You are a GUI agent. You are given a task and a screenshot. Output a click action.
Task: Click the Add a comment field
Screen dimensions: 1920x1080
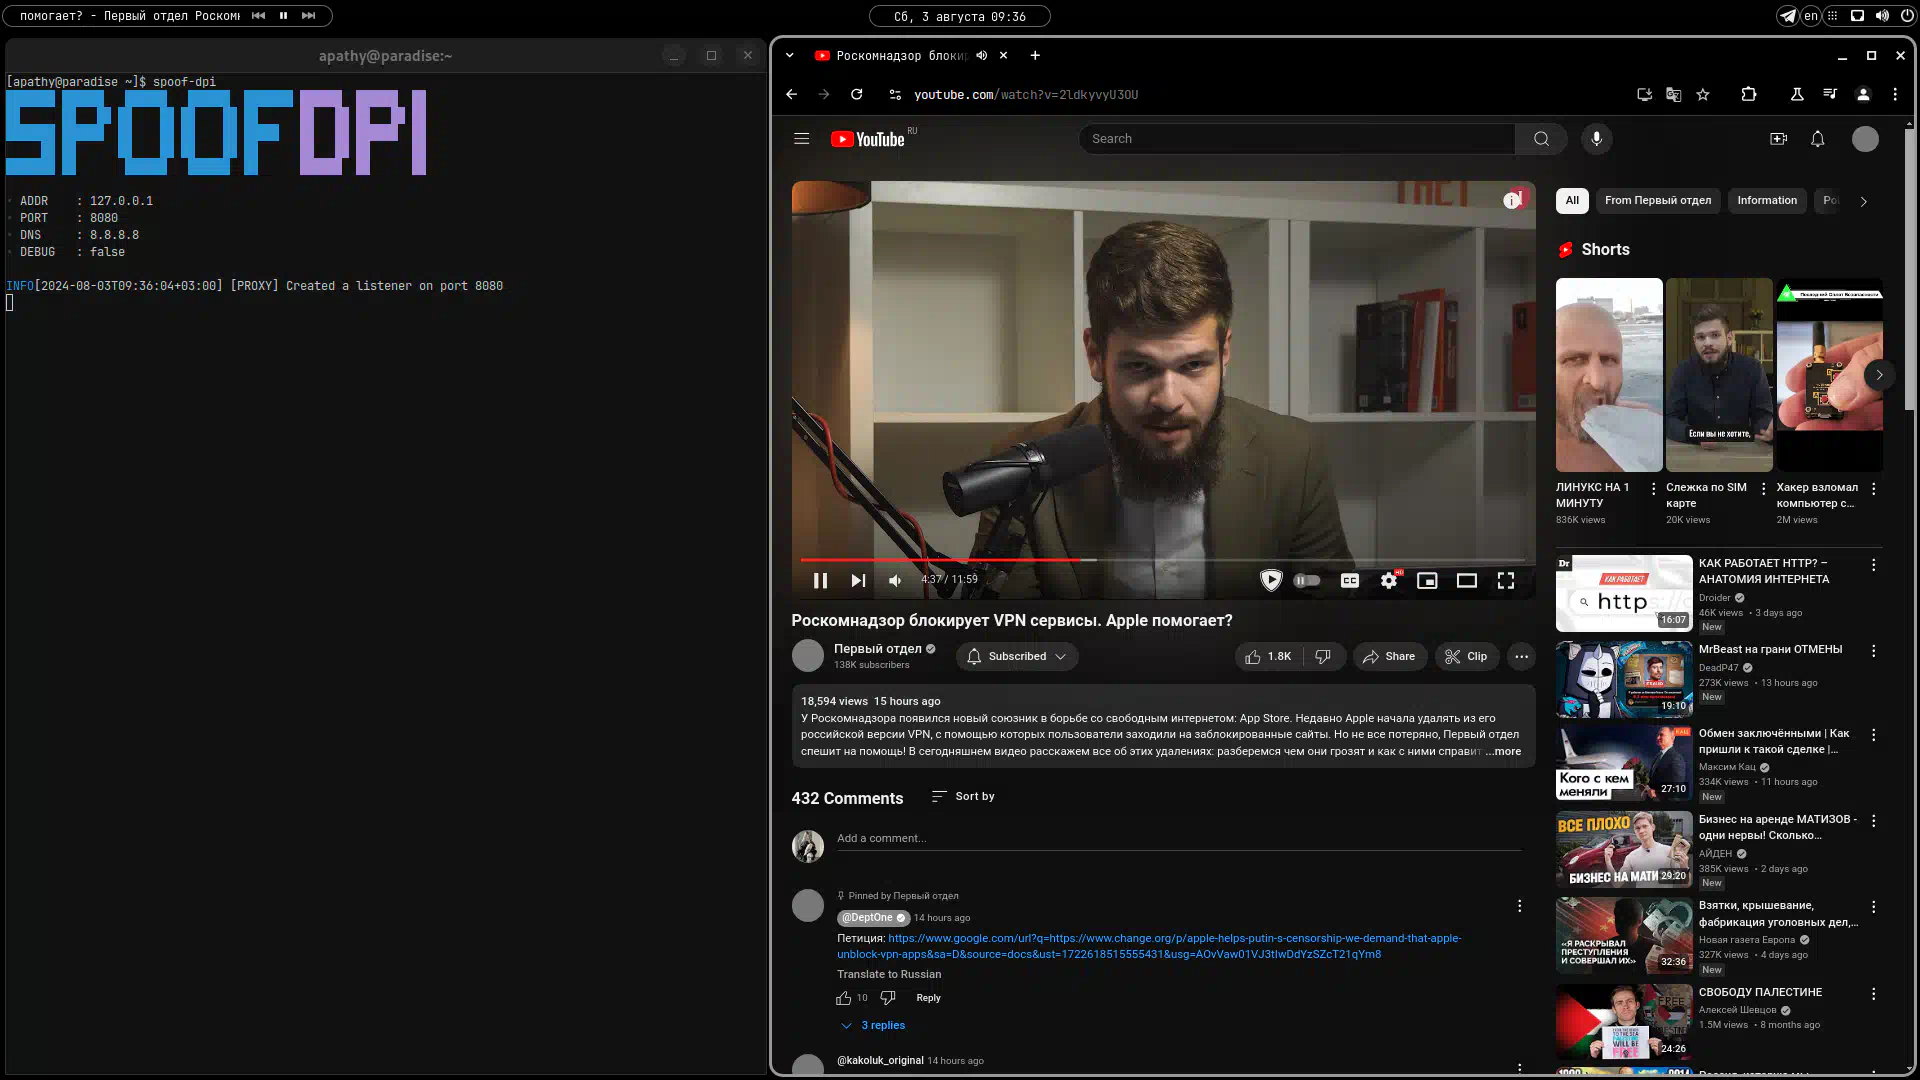coord(1179,839)
